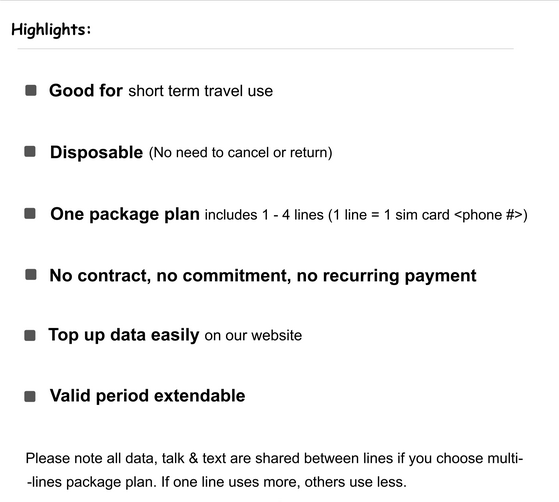Click the square bullet next to Disposable

click(x=30, y=152)
